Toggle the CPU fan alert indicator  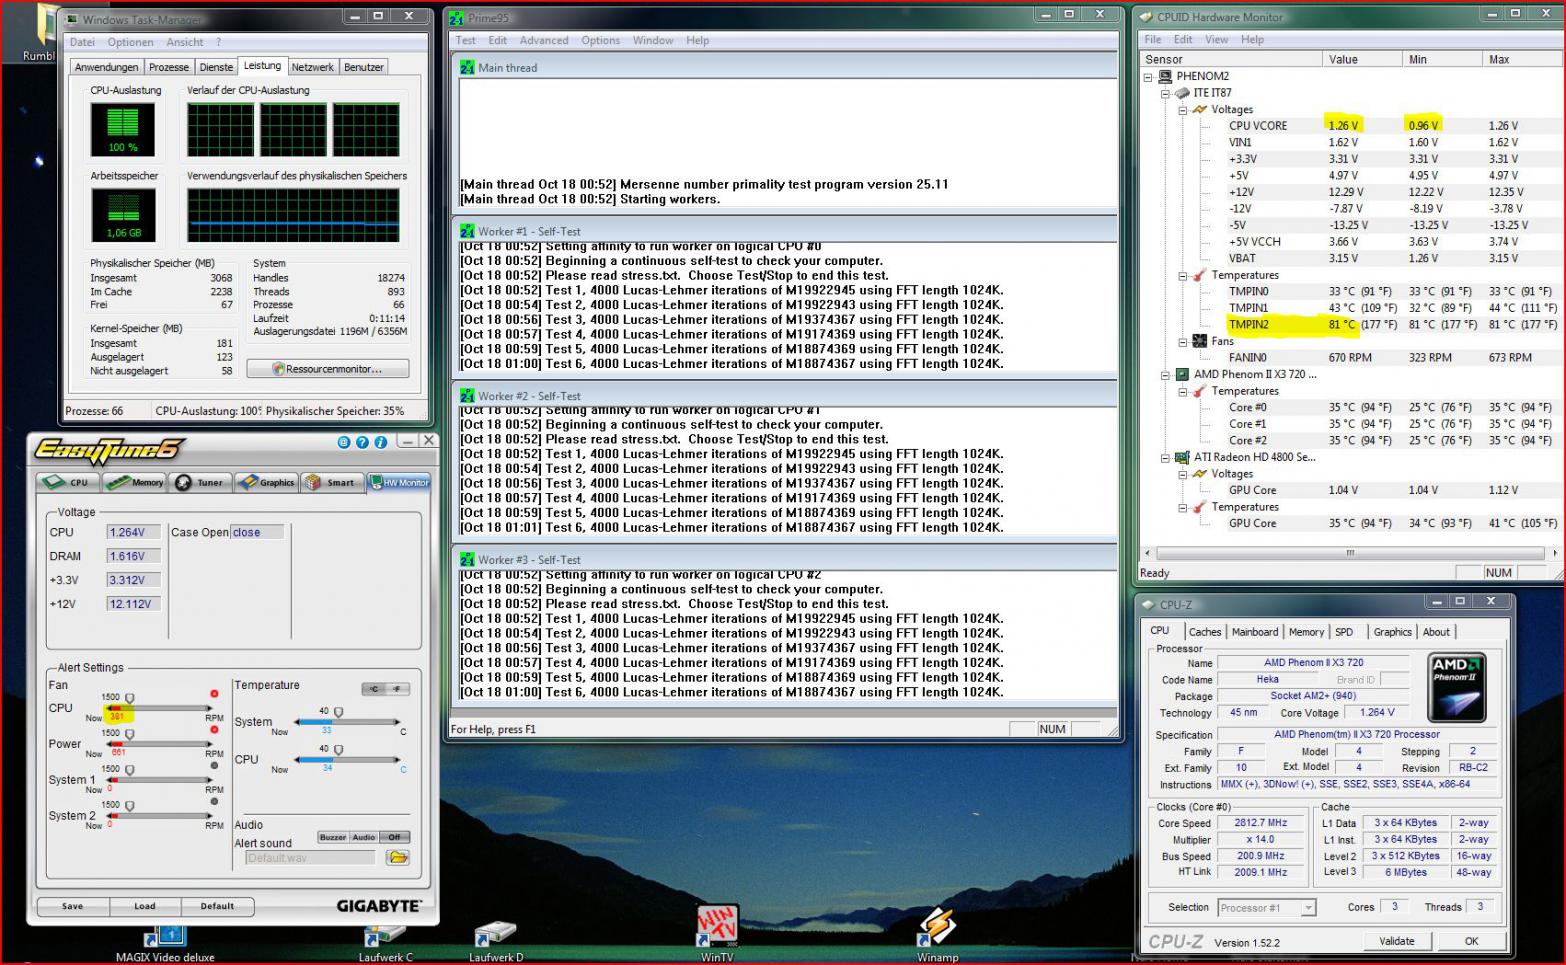(214, 694)
